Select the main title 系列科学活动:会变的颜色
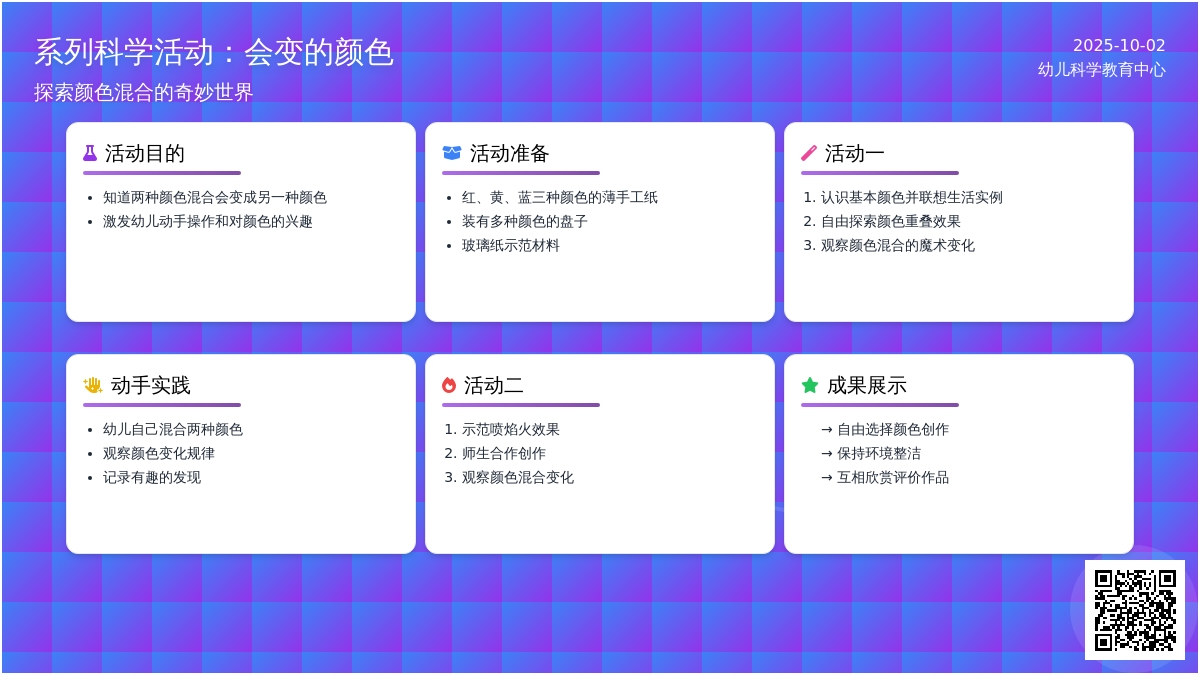Screen dimensions: 1200x675 pyautogui.click(x=214, y=52)
